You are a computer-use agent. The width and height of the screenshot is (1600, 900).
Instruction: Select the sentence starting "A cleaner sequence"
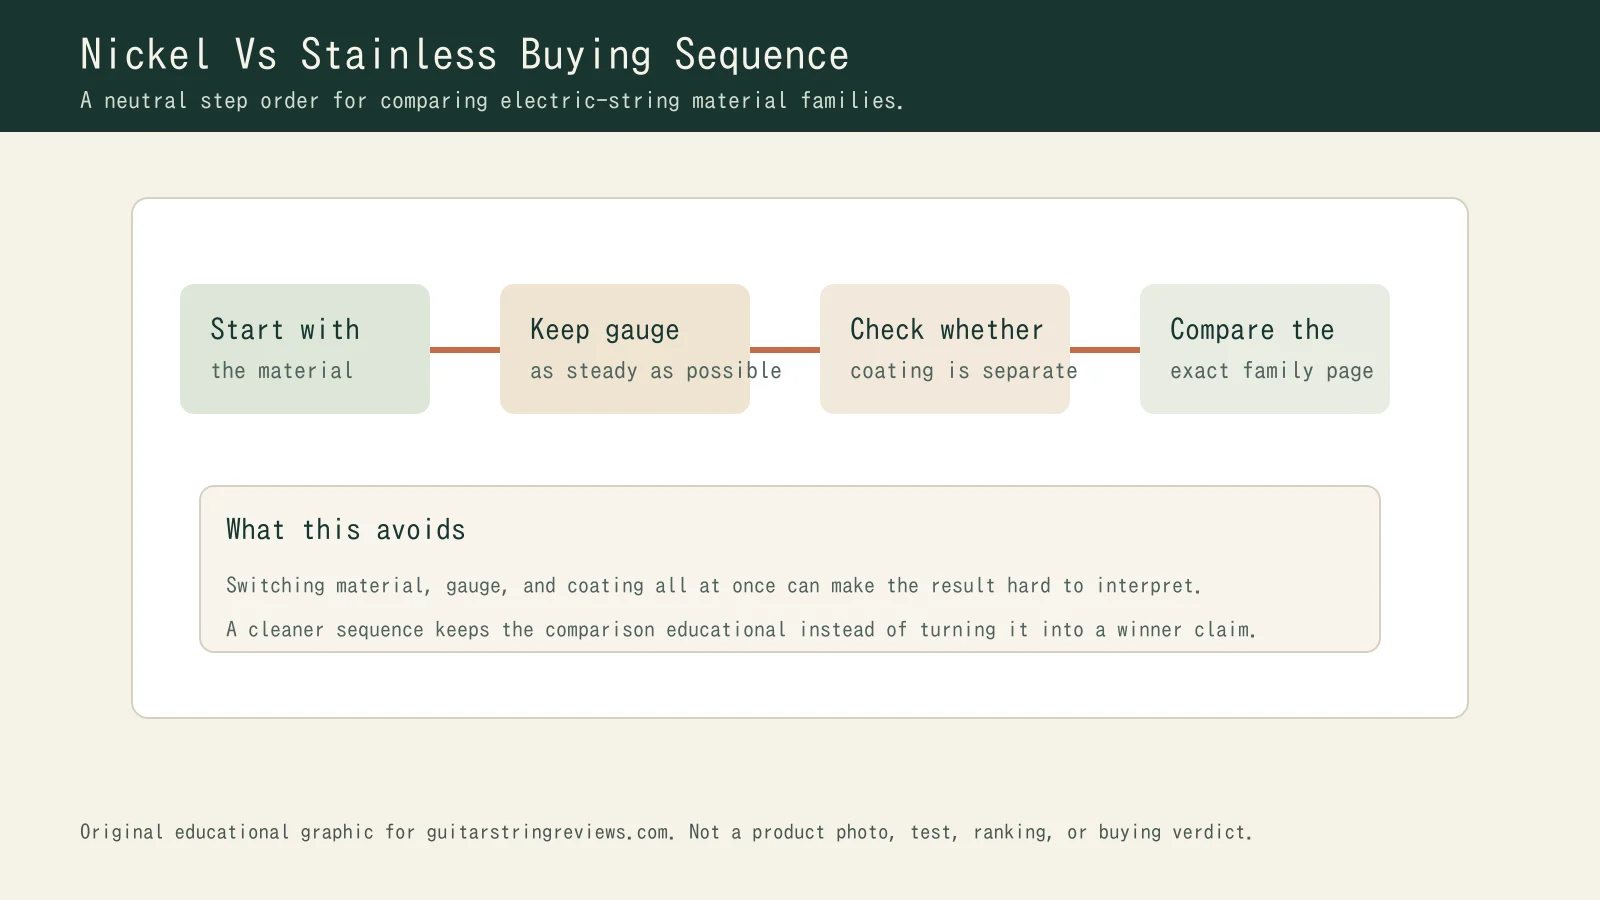tap(740, 630)
